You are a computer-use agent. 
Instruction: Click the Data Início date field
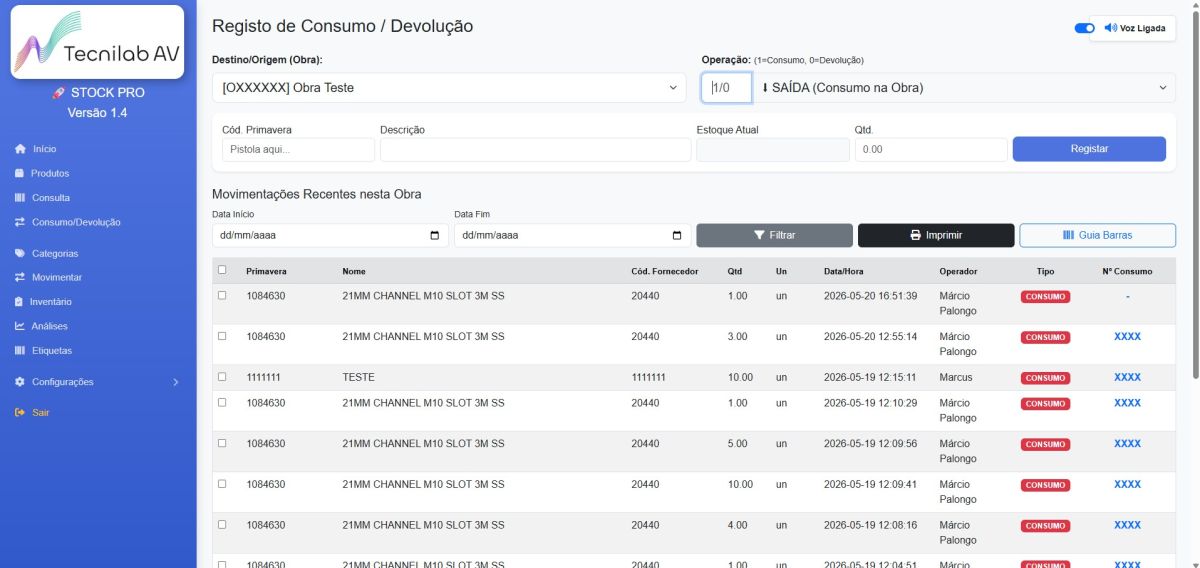(x=330, y=235)
